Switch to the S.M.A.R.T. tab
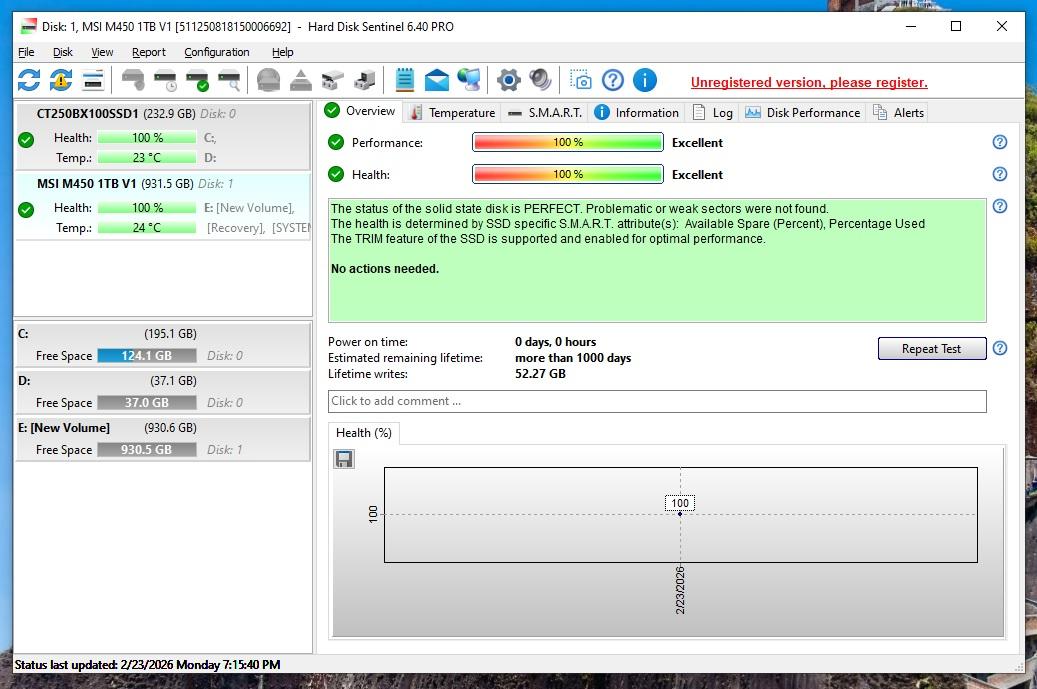The width and height of the screenshot is (1037, 689). click(x=545, y=112)
